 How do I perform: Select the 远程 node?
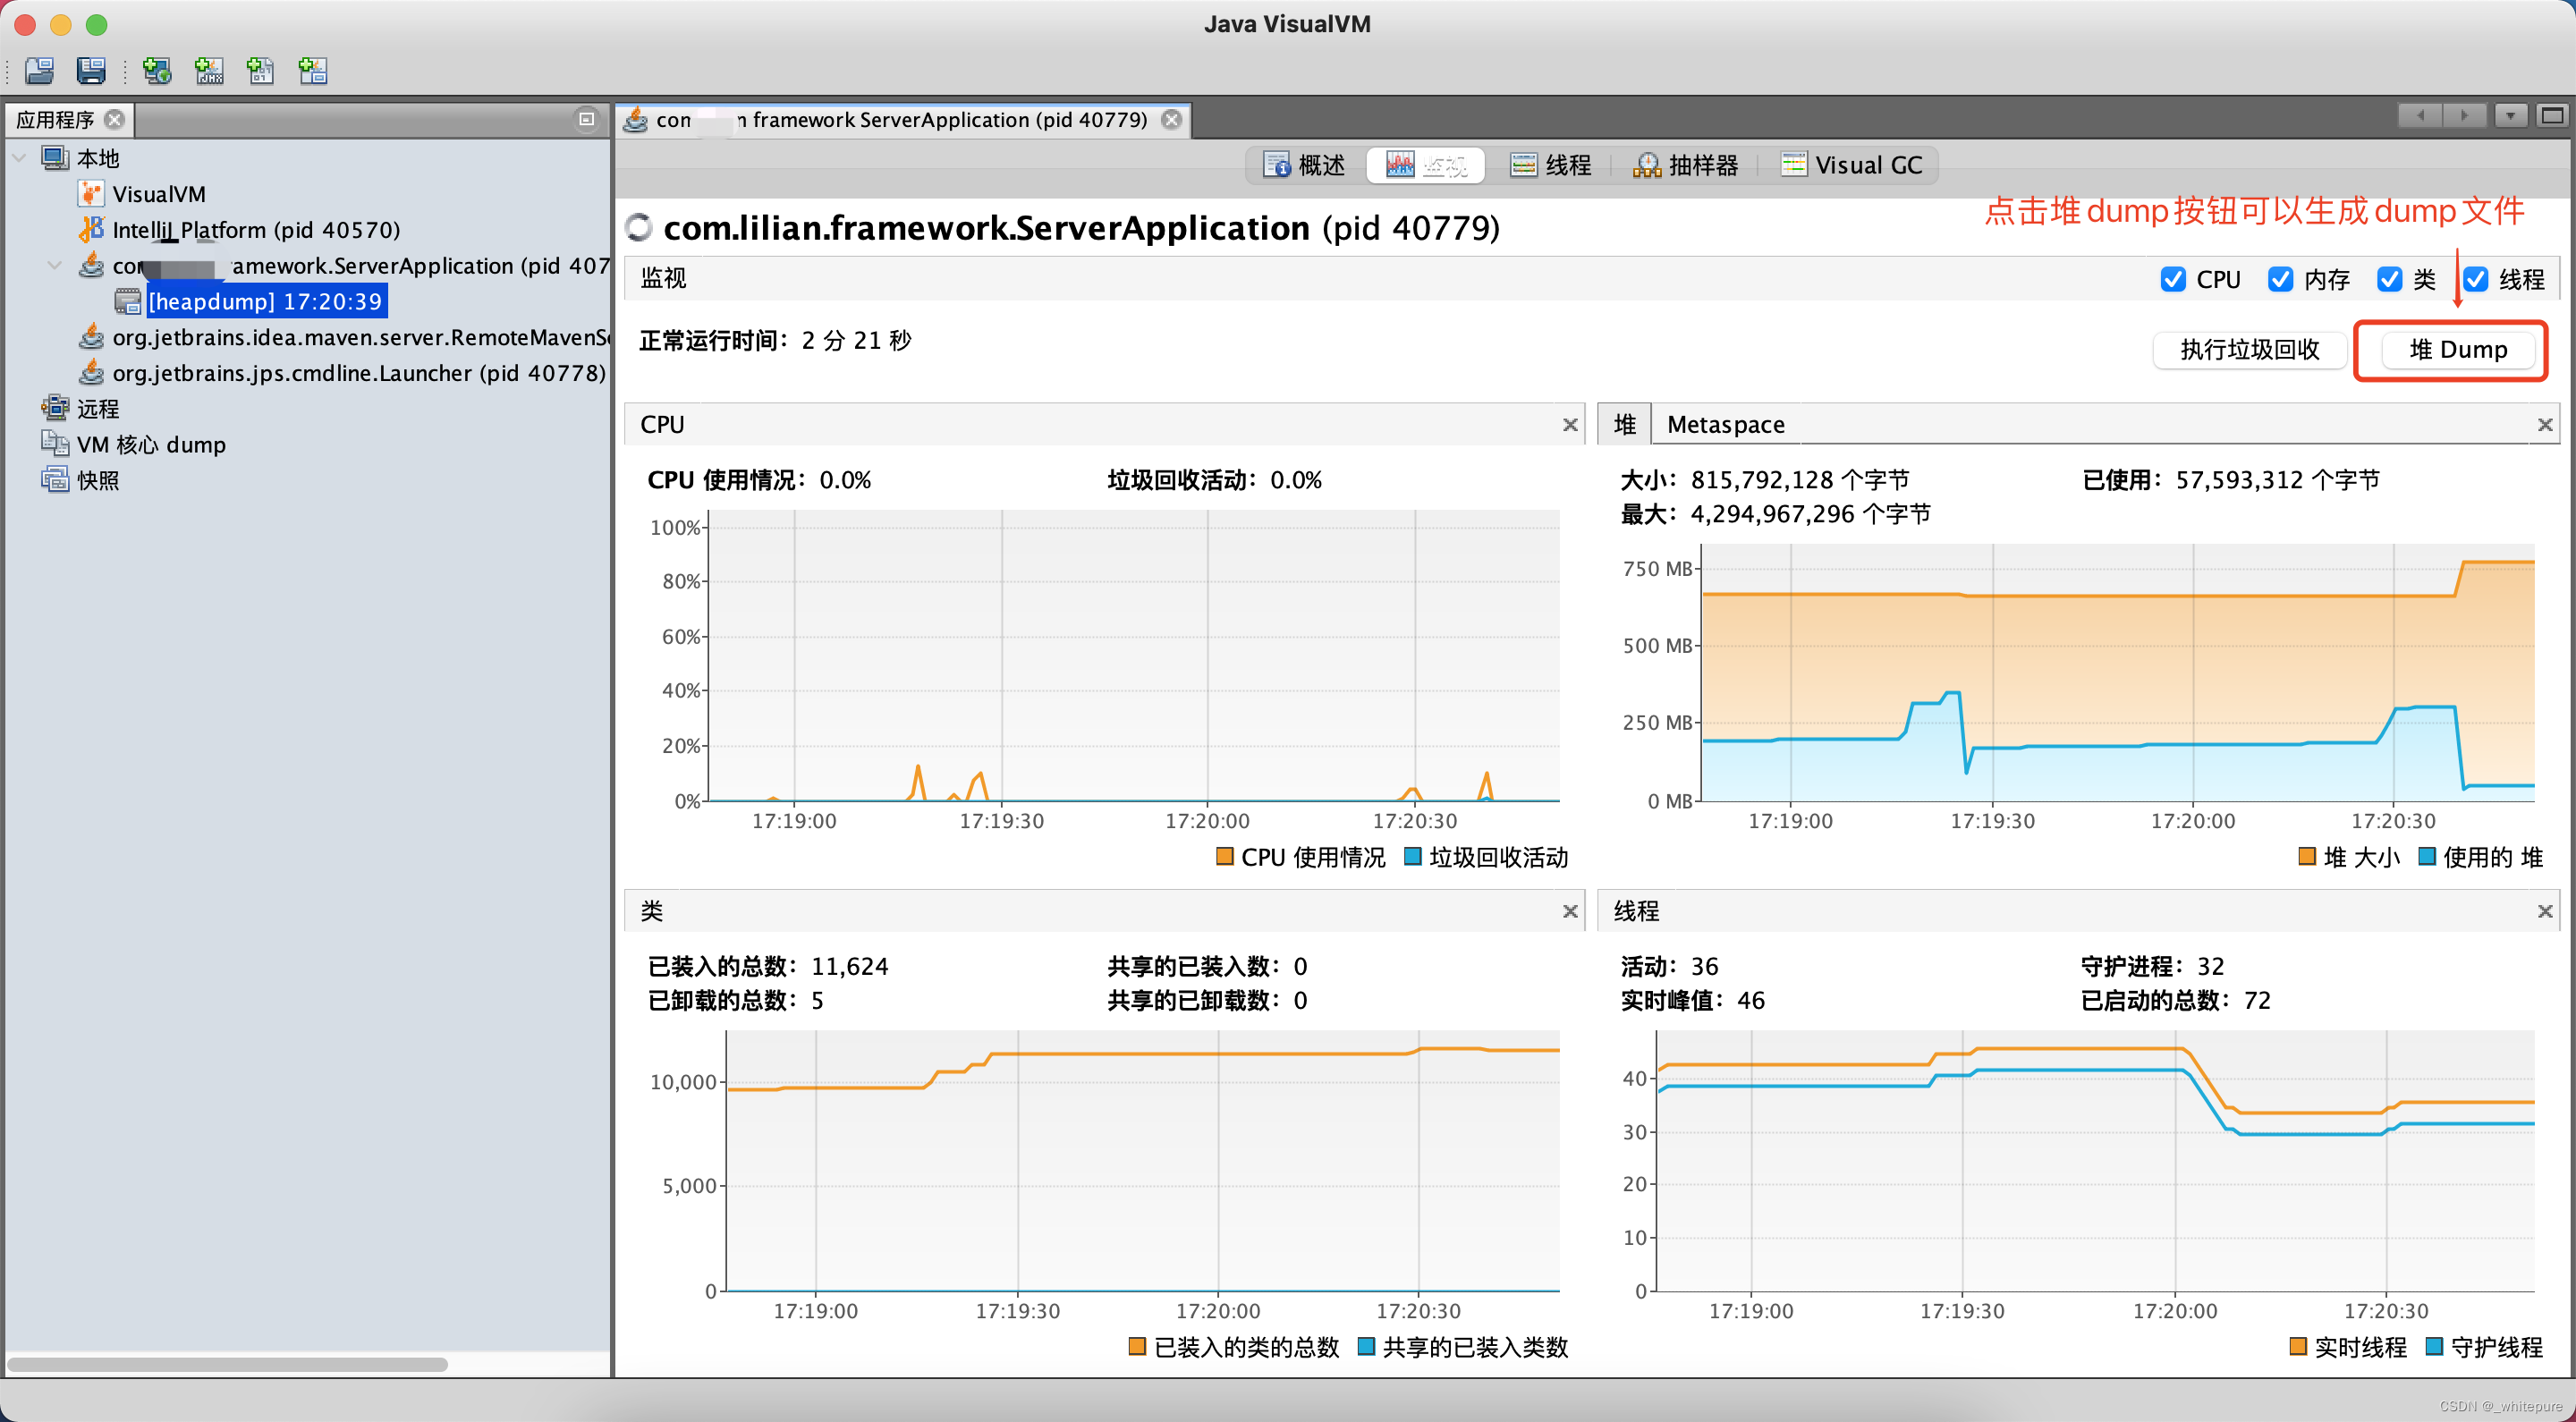[x=98, y=409]
